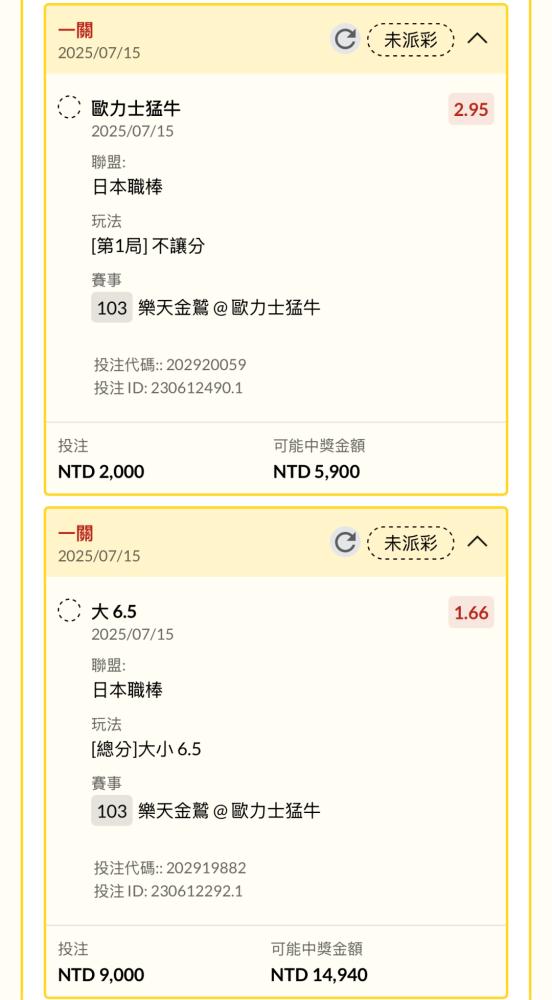
Task: Tap the NTD 5,900 possible winnings
Action: tap(317, 471)
